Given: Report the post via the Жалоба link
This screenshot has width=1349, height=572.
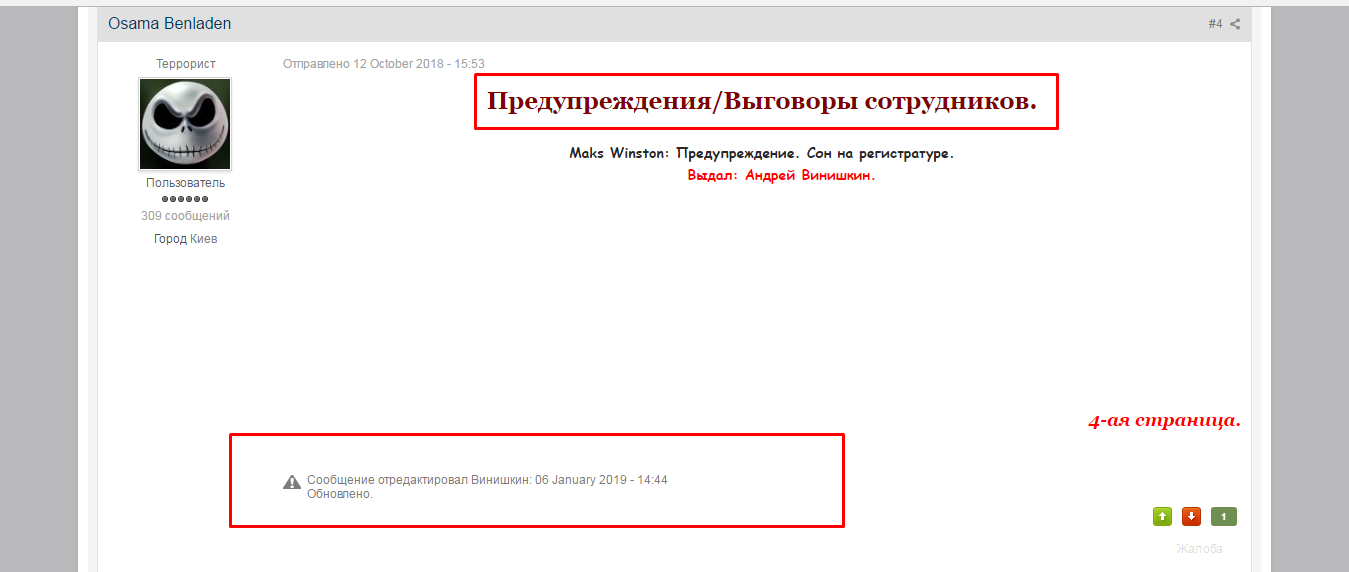Looking at the screenshot, I should [1199, 549].
